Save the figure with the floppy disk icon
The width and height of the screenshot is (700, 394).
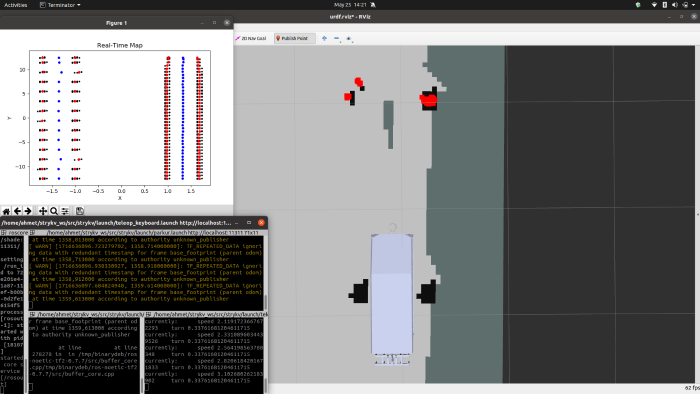coord(79,211)
